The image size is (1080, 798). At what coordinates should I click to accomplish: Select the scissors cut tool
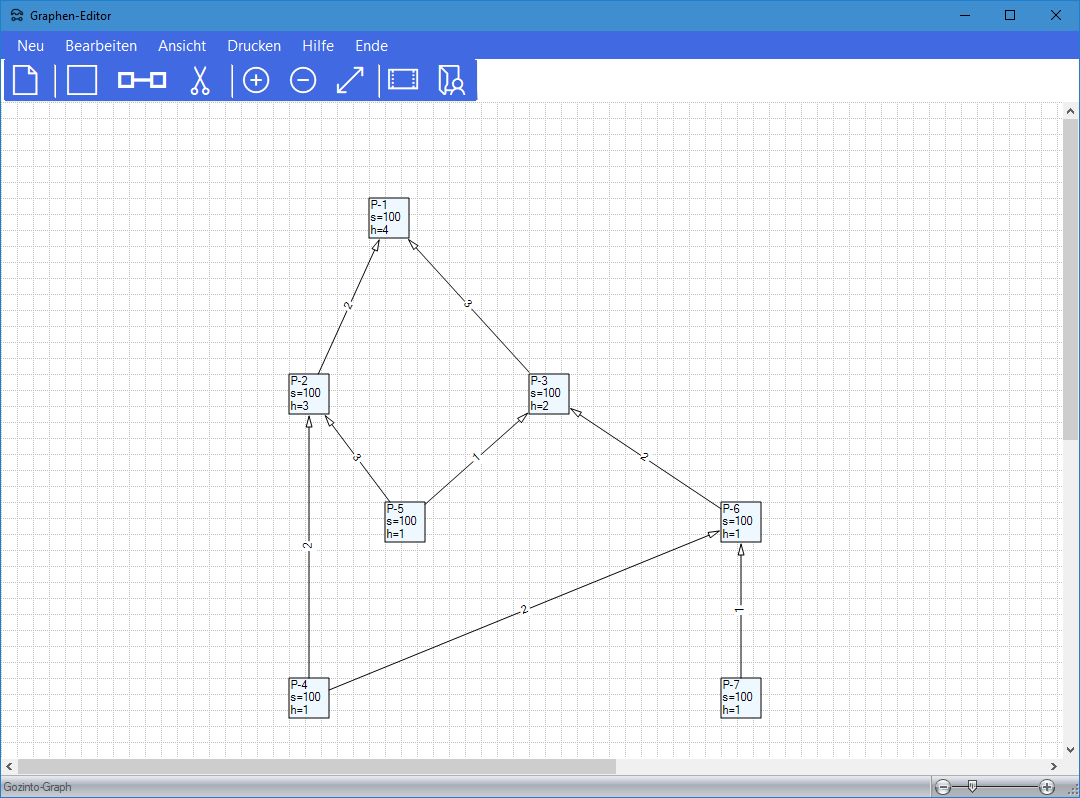(200, 80)
